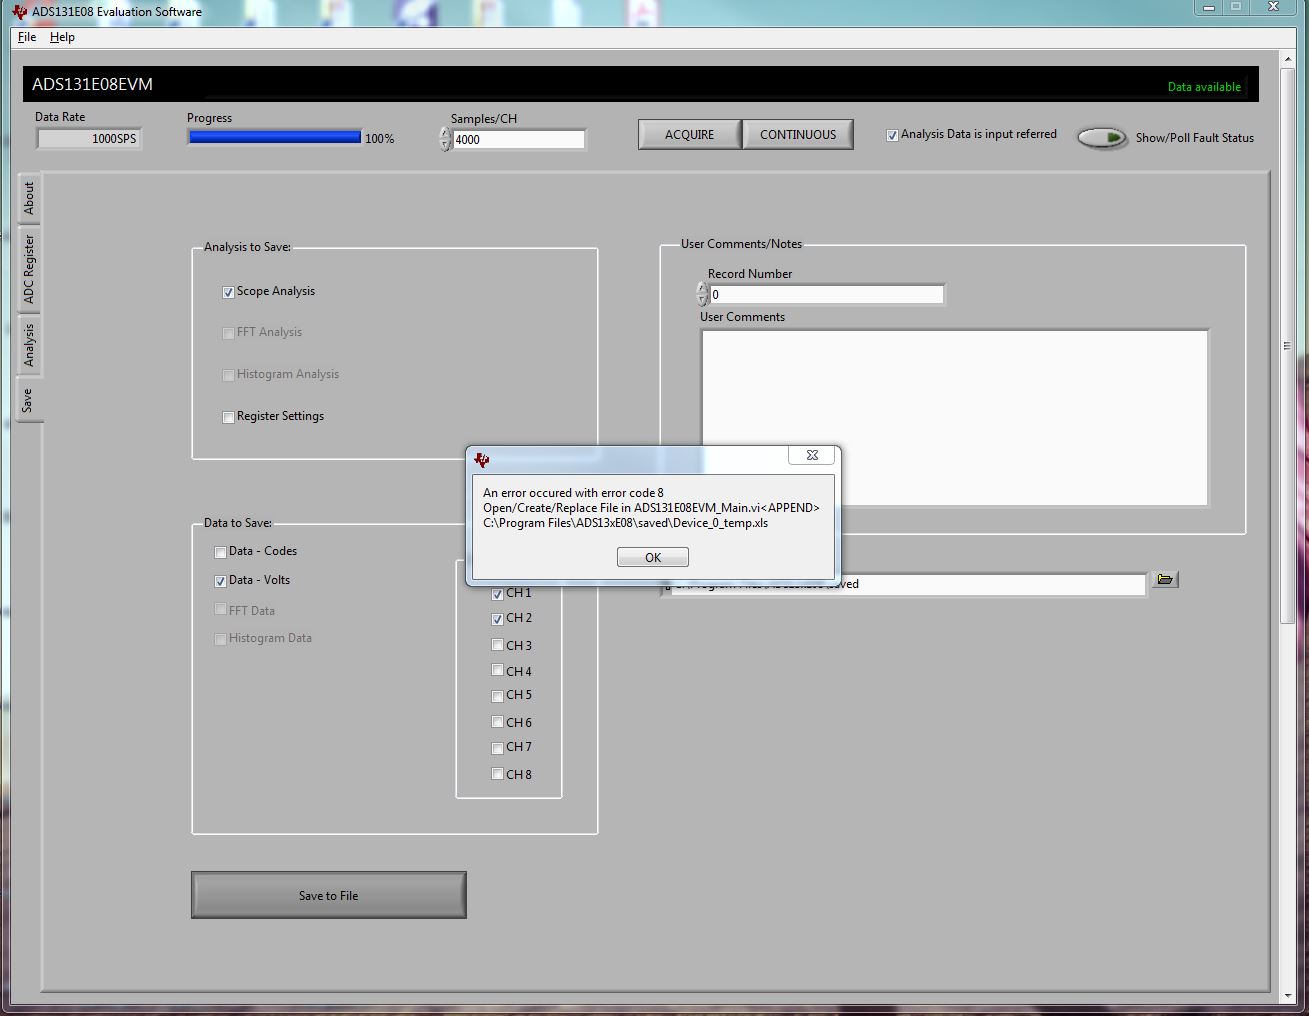
Task: Click the Data Rate 1000SPS field
Action: tap(89, 139)
